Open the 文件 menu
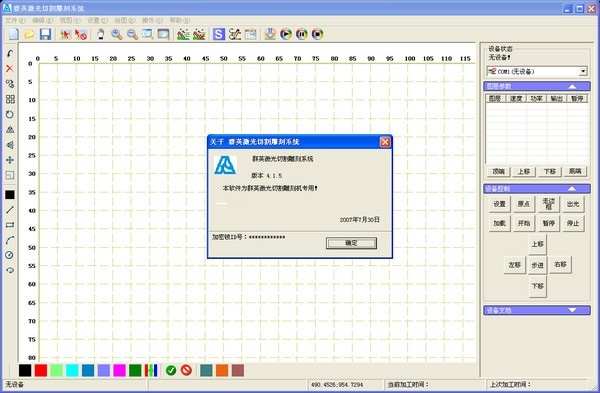600x393 pixels. coord(15,20)
